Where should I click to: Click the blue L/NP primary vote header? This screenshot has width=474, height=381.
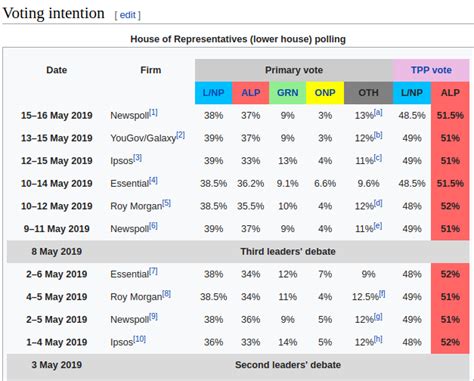point(213,93)
